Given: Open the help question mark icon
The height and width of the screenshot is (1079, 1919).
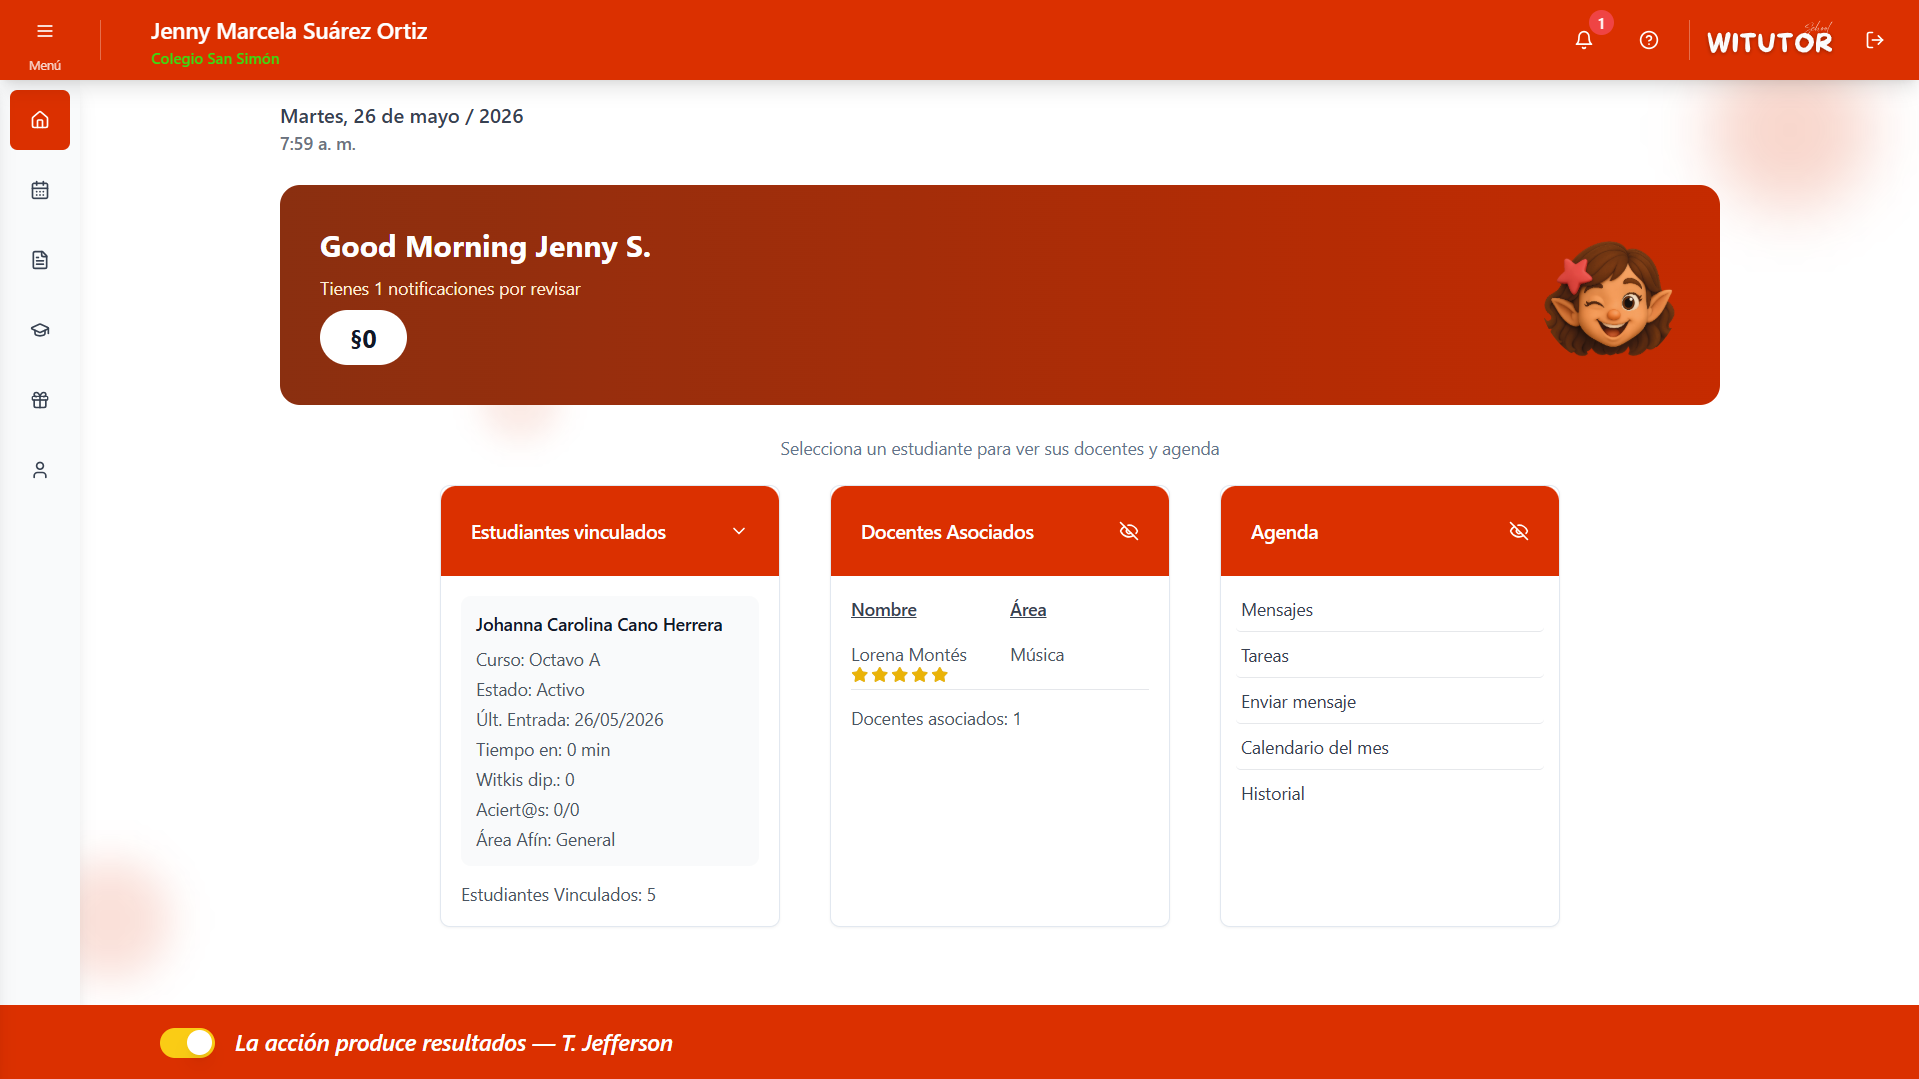Looking at the screenshot, I should click(1649, 40).
